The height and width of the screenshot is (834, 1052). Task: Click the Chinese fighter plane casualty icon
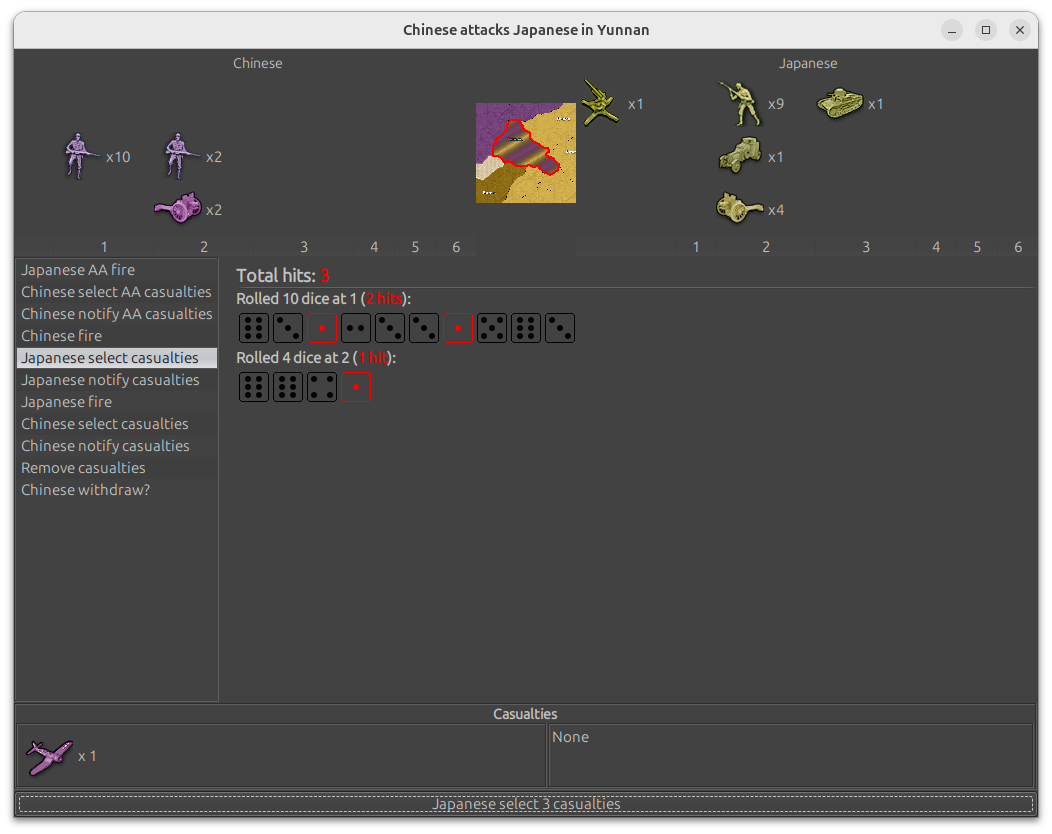[49, 756]
